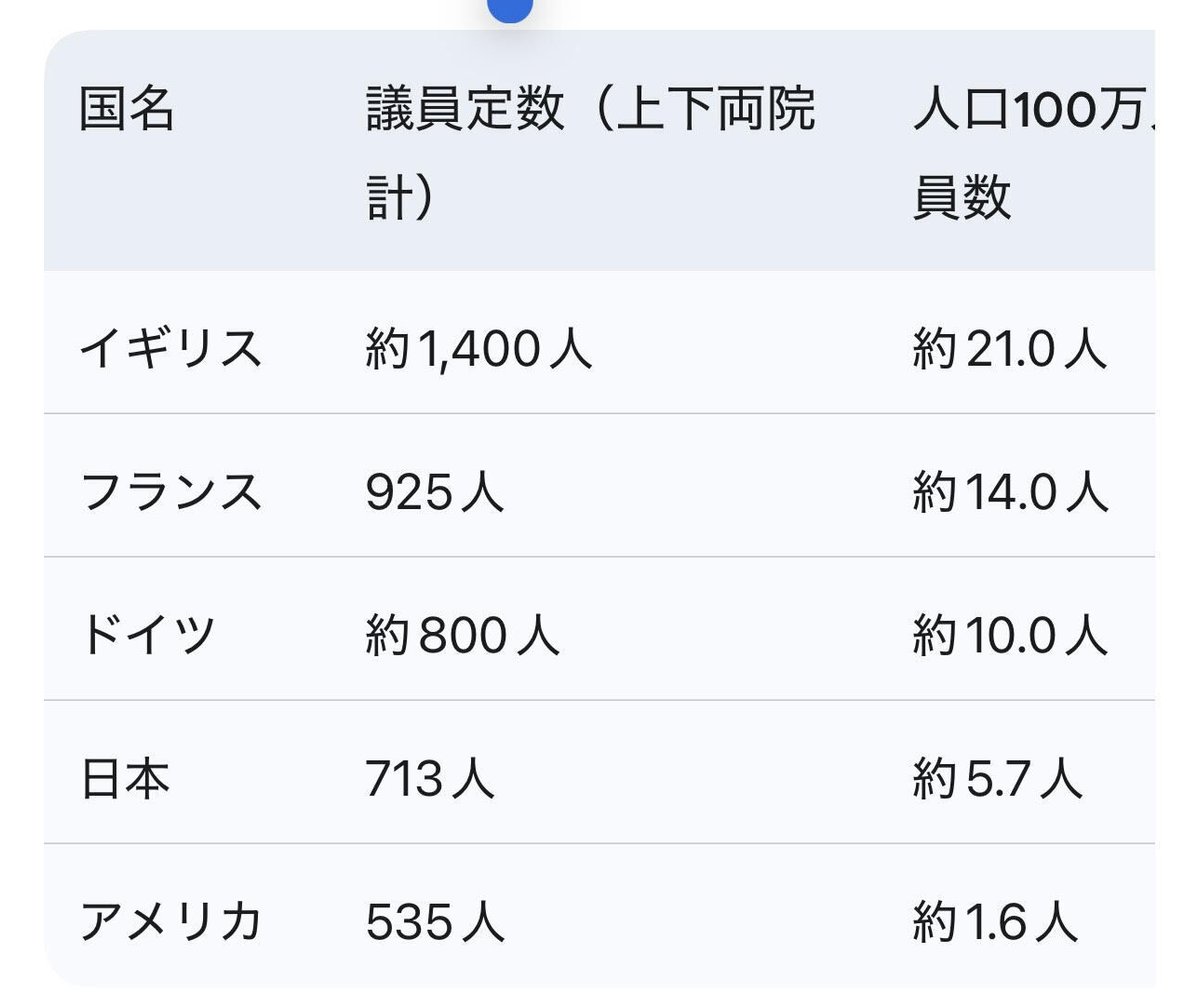Click the 議員定数（上下両院計）column header
The height and width of the screenshot is (1007, 1200).
tap(590, 152)
